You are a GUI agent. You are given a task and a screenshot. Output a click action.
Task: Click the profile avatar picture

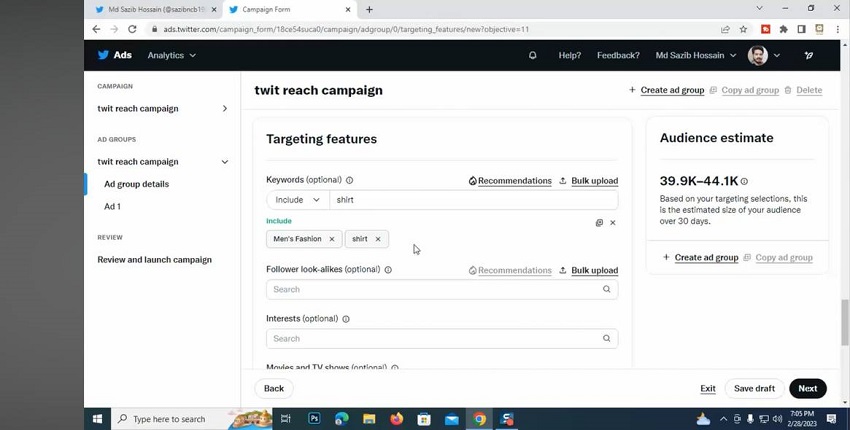coord(757,55)
